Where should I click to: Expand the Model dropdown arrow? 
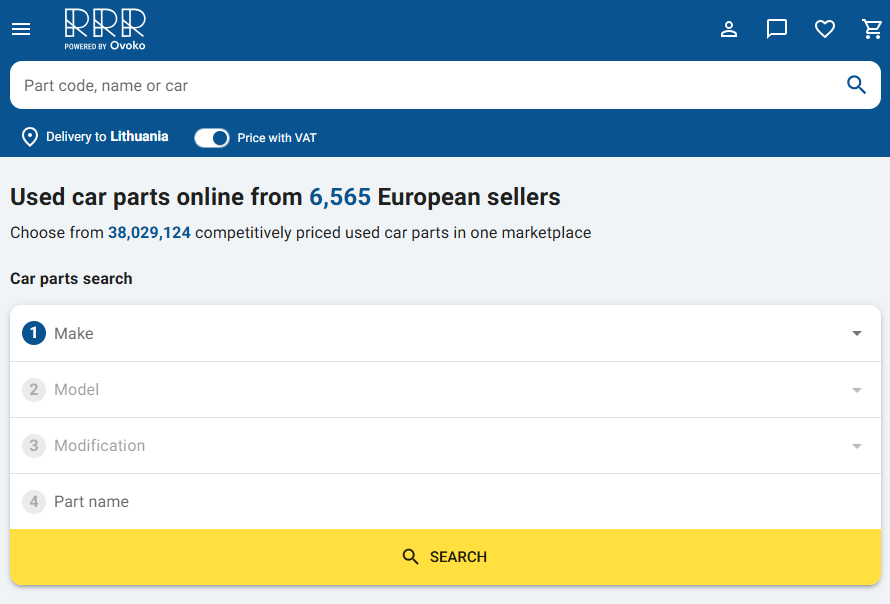[x=857, y=390]
